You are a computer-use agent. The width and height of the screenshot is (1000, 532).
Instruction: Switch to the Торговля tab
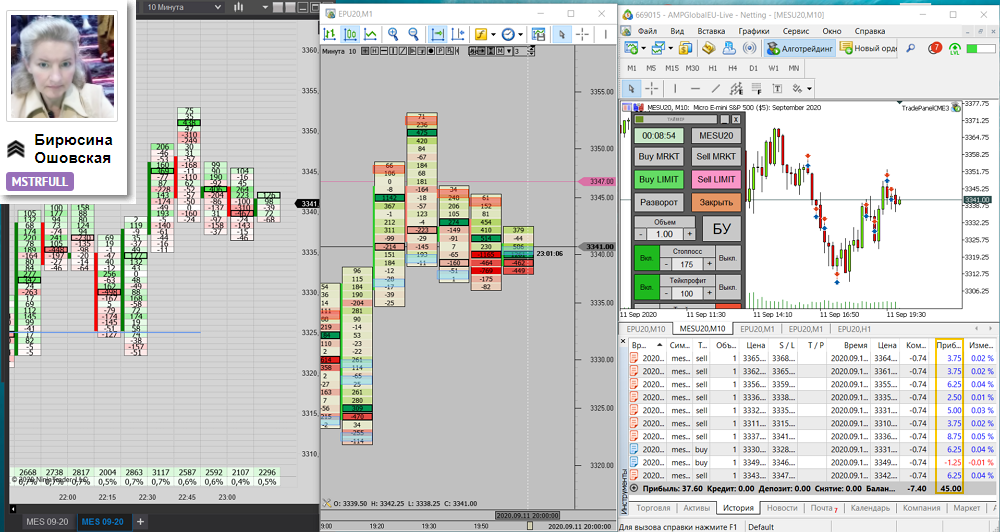[653, 508]
